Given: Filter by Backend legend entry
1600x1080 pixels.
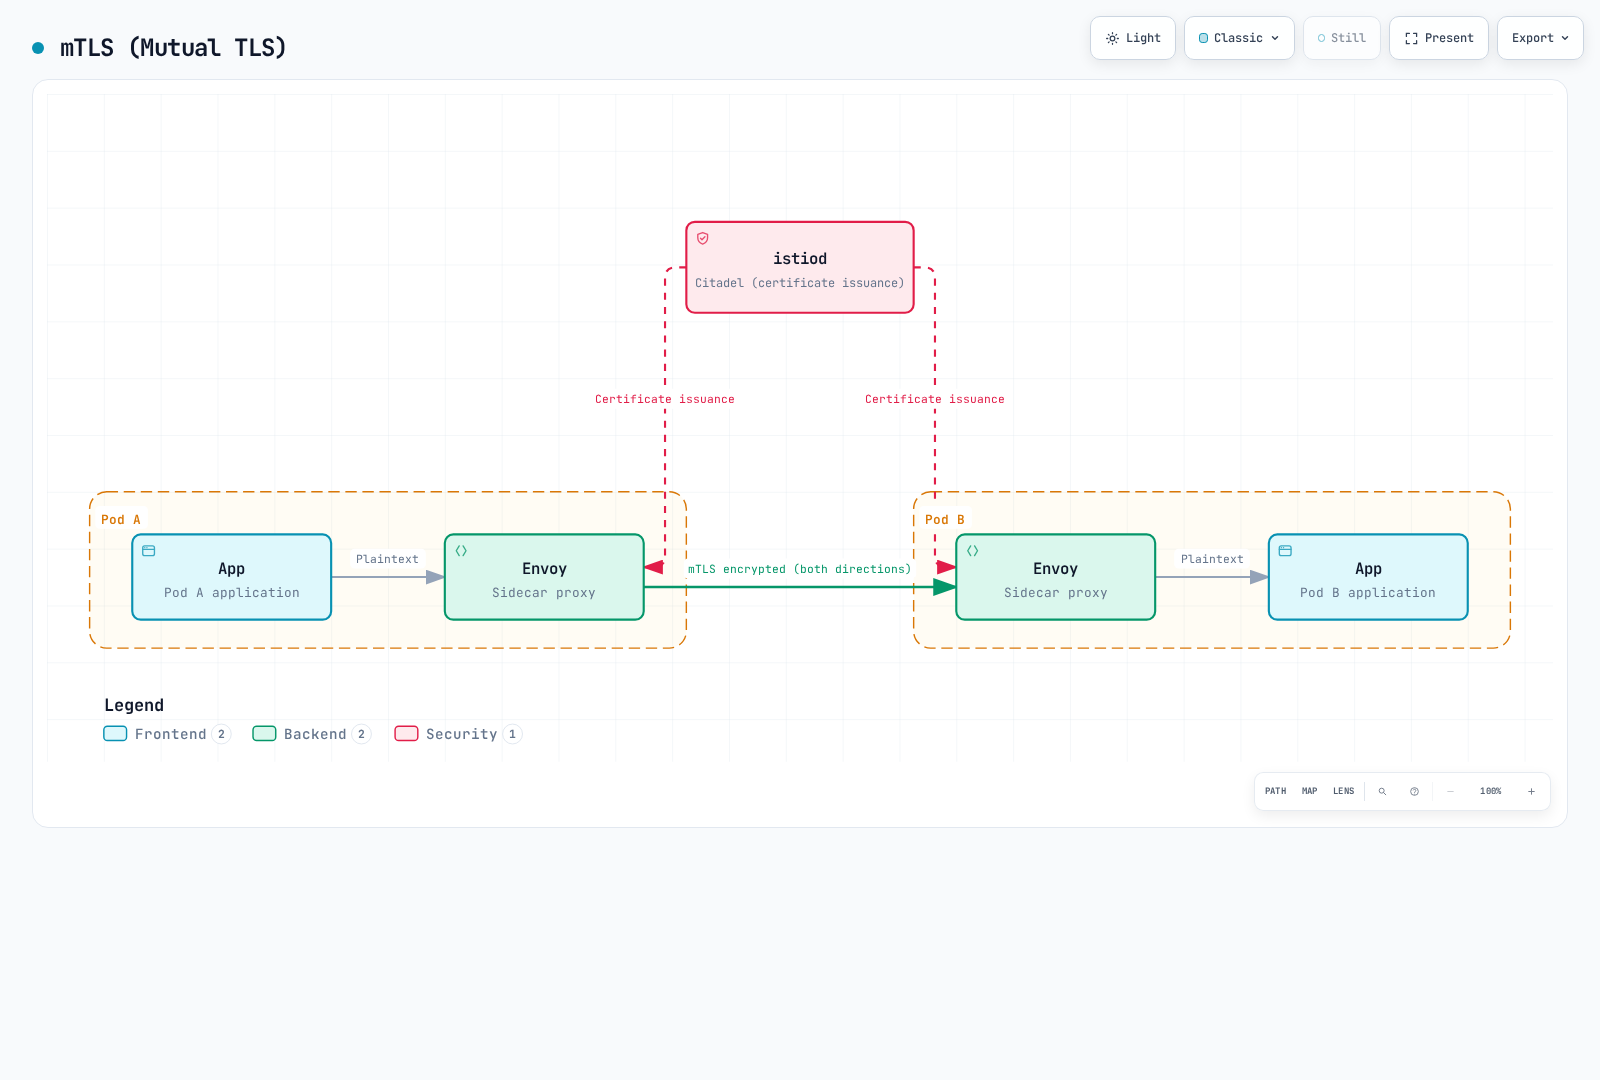Looking at the screenshot, I should point(312,734).
